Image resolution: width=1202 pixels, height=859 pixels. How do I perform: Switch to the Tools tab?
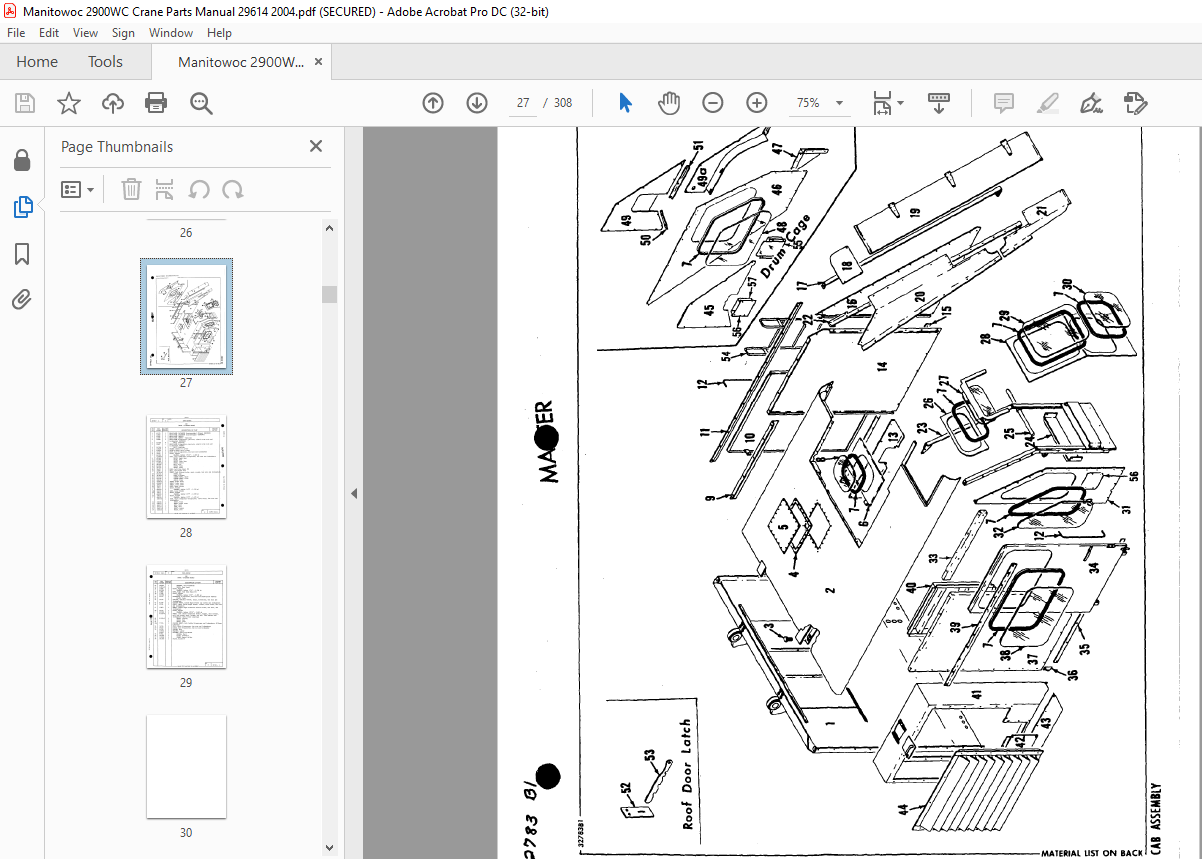(105, 62)
